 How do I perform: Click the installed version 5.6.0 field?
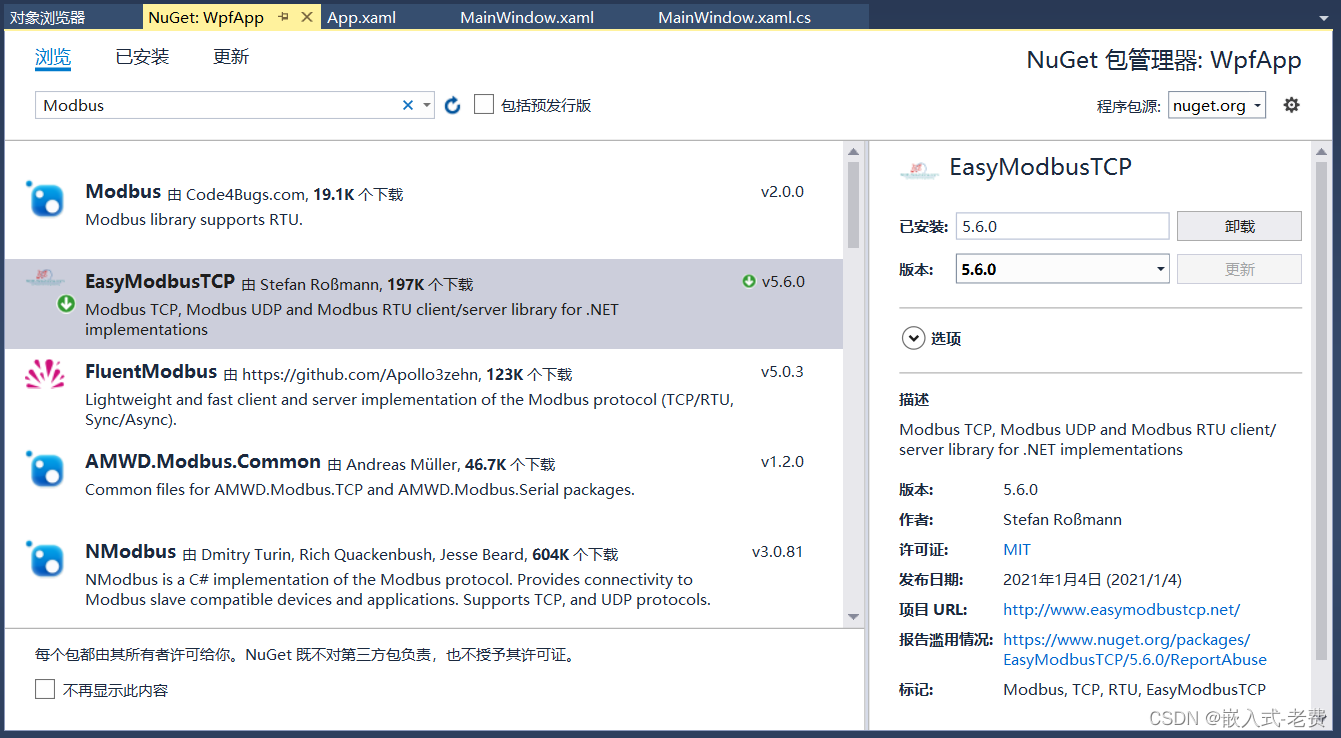[x=1062, y=226]
